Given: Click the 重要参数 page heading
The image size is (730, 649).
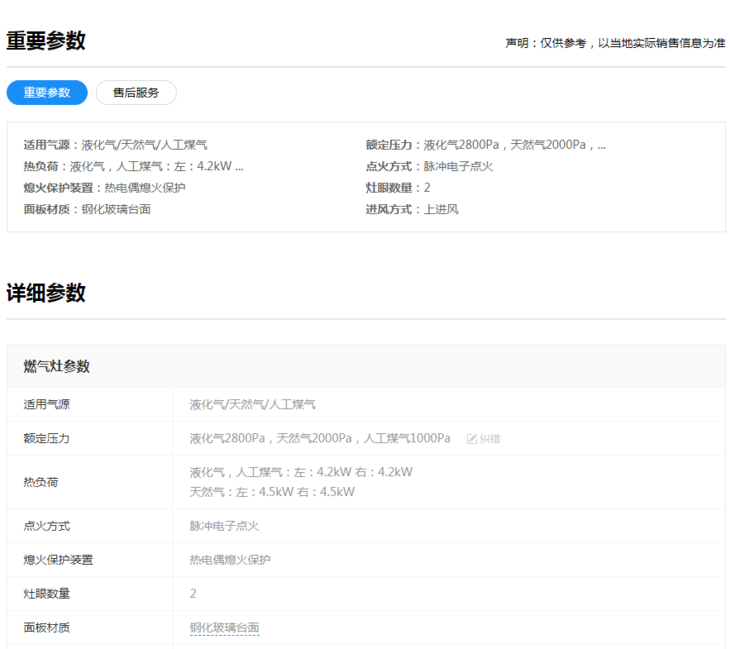Looking at the screenshot, I should pos(46,41).
